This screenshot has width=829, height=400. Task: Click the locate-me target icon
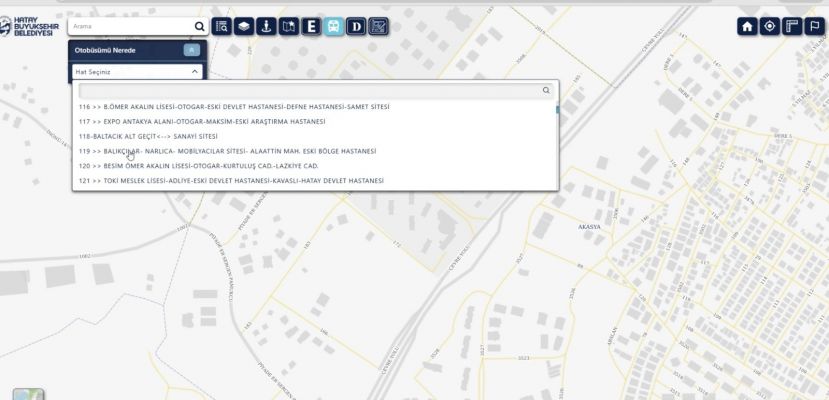pyautogui.click(x=769, y=27)
